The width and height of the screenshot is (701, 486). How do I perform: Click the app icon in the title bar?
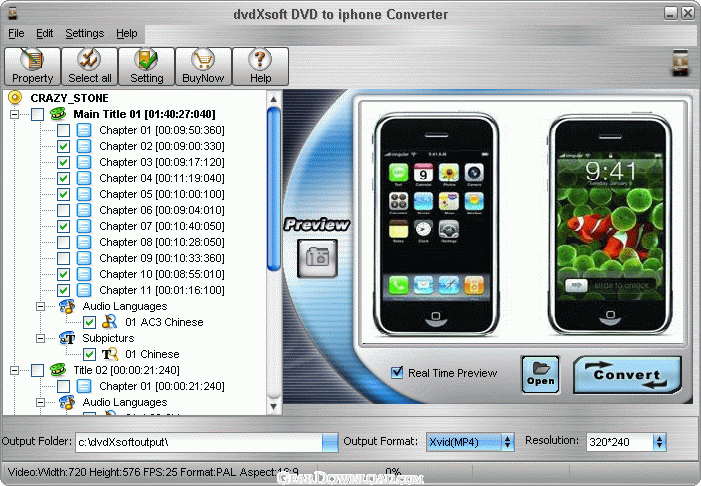(13, 14)
